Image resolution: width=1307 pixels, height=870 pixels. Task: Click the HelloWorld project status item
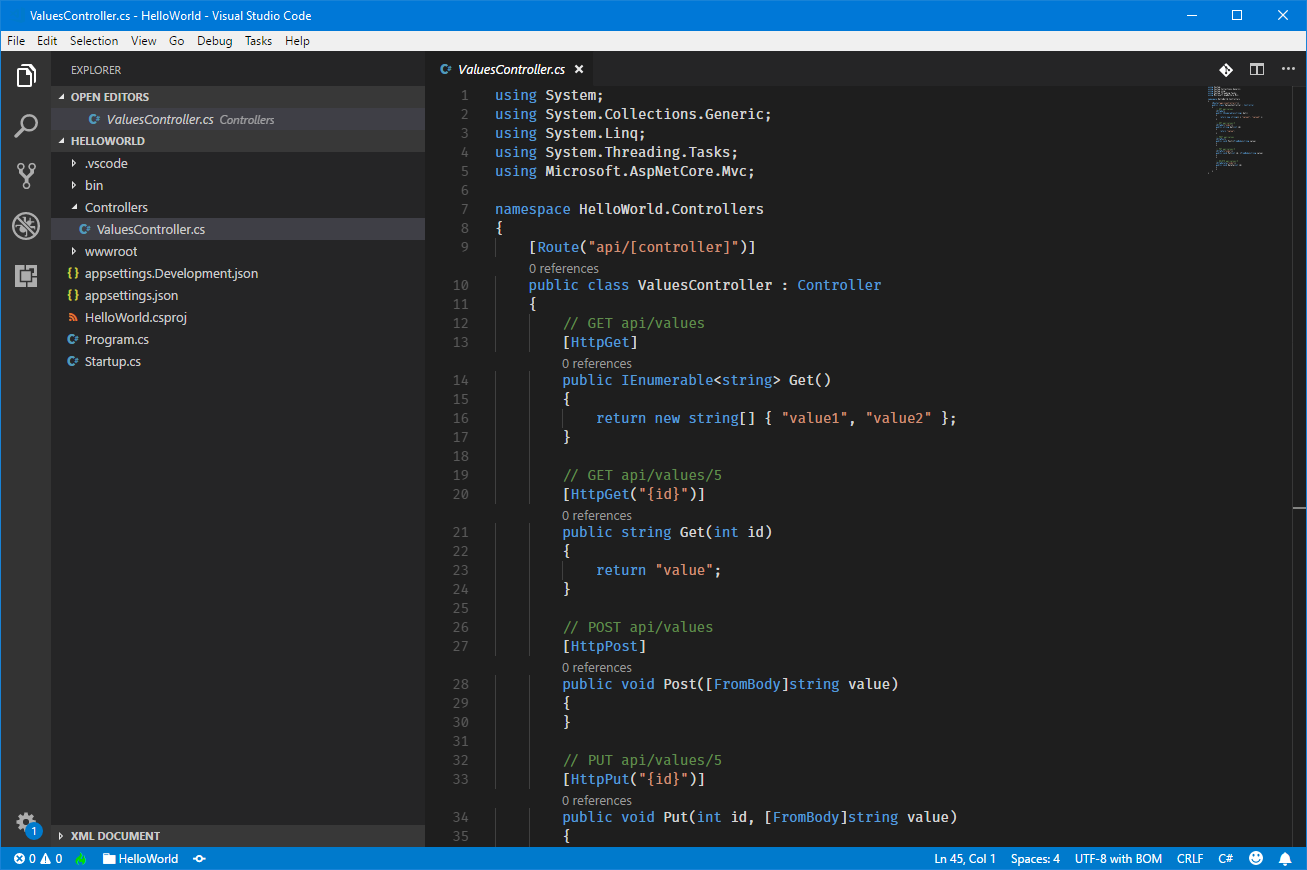(x=140, y=858)
